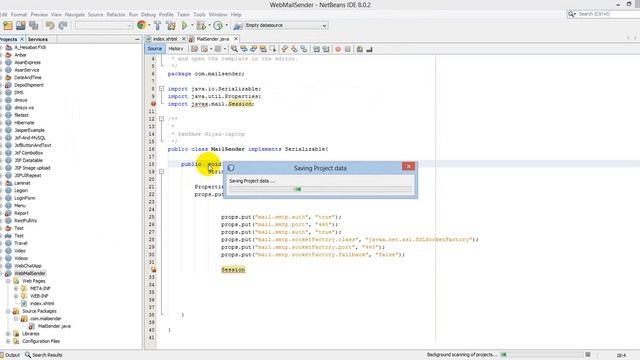Screen dimensions: 640x360
Task: Open the project configuration combo box
Action: coord(104,25)
